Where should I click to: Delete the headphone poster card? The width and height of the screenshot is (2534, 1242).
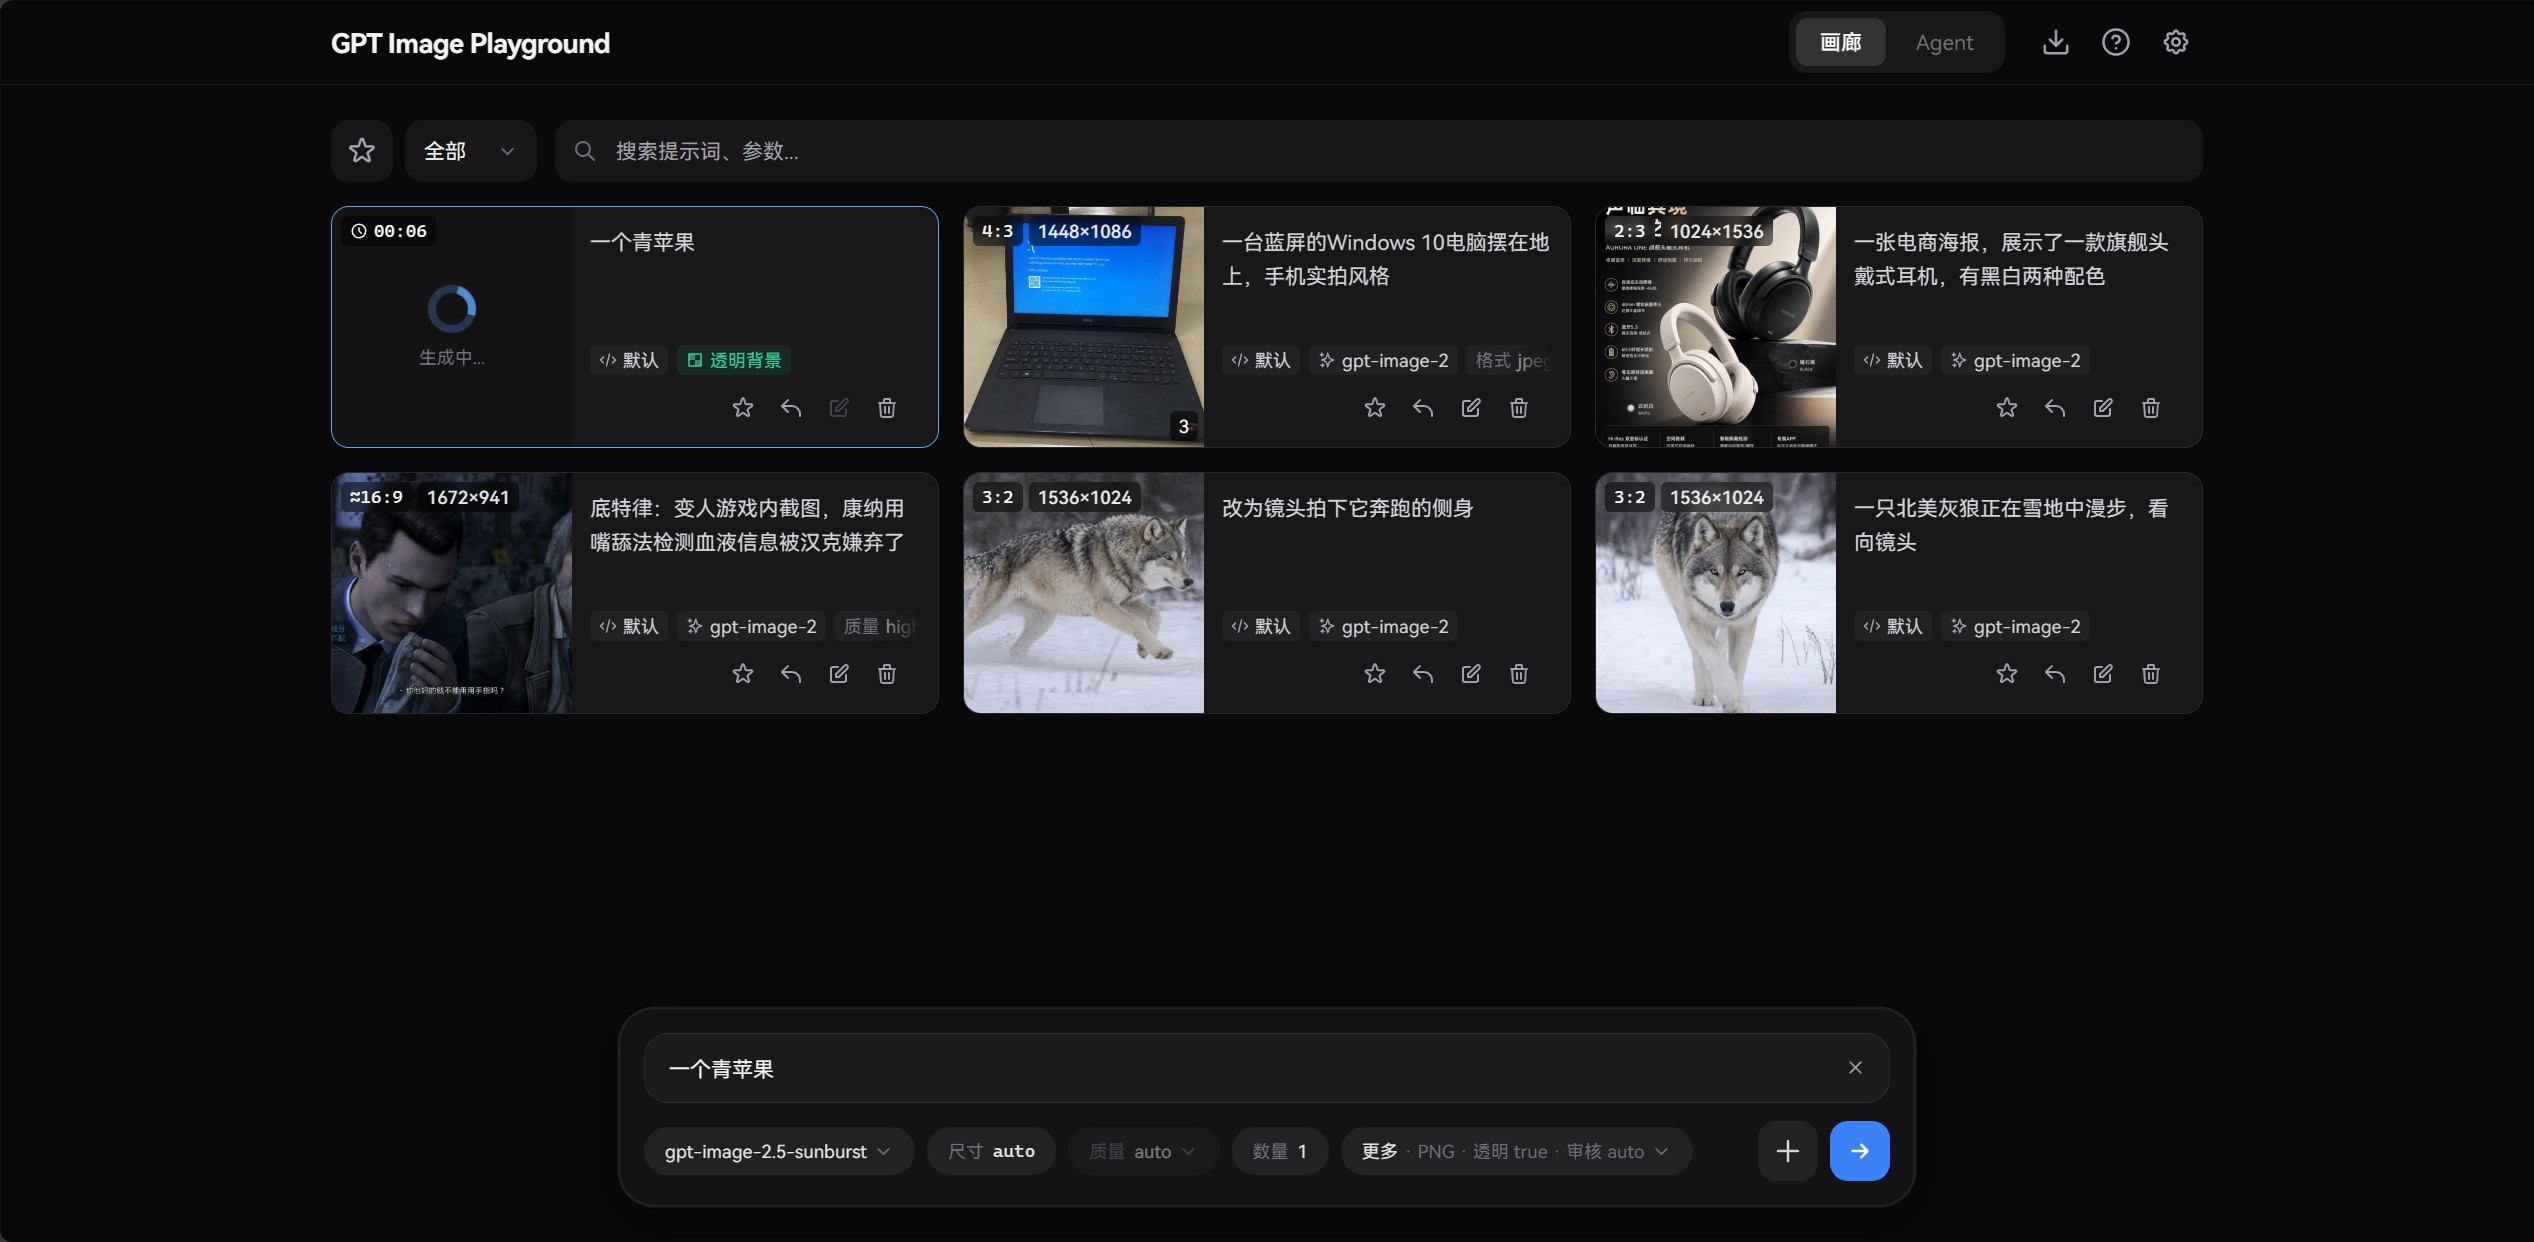2150,408
